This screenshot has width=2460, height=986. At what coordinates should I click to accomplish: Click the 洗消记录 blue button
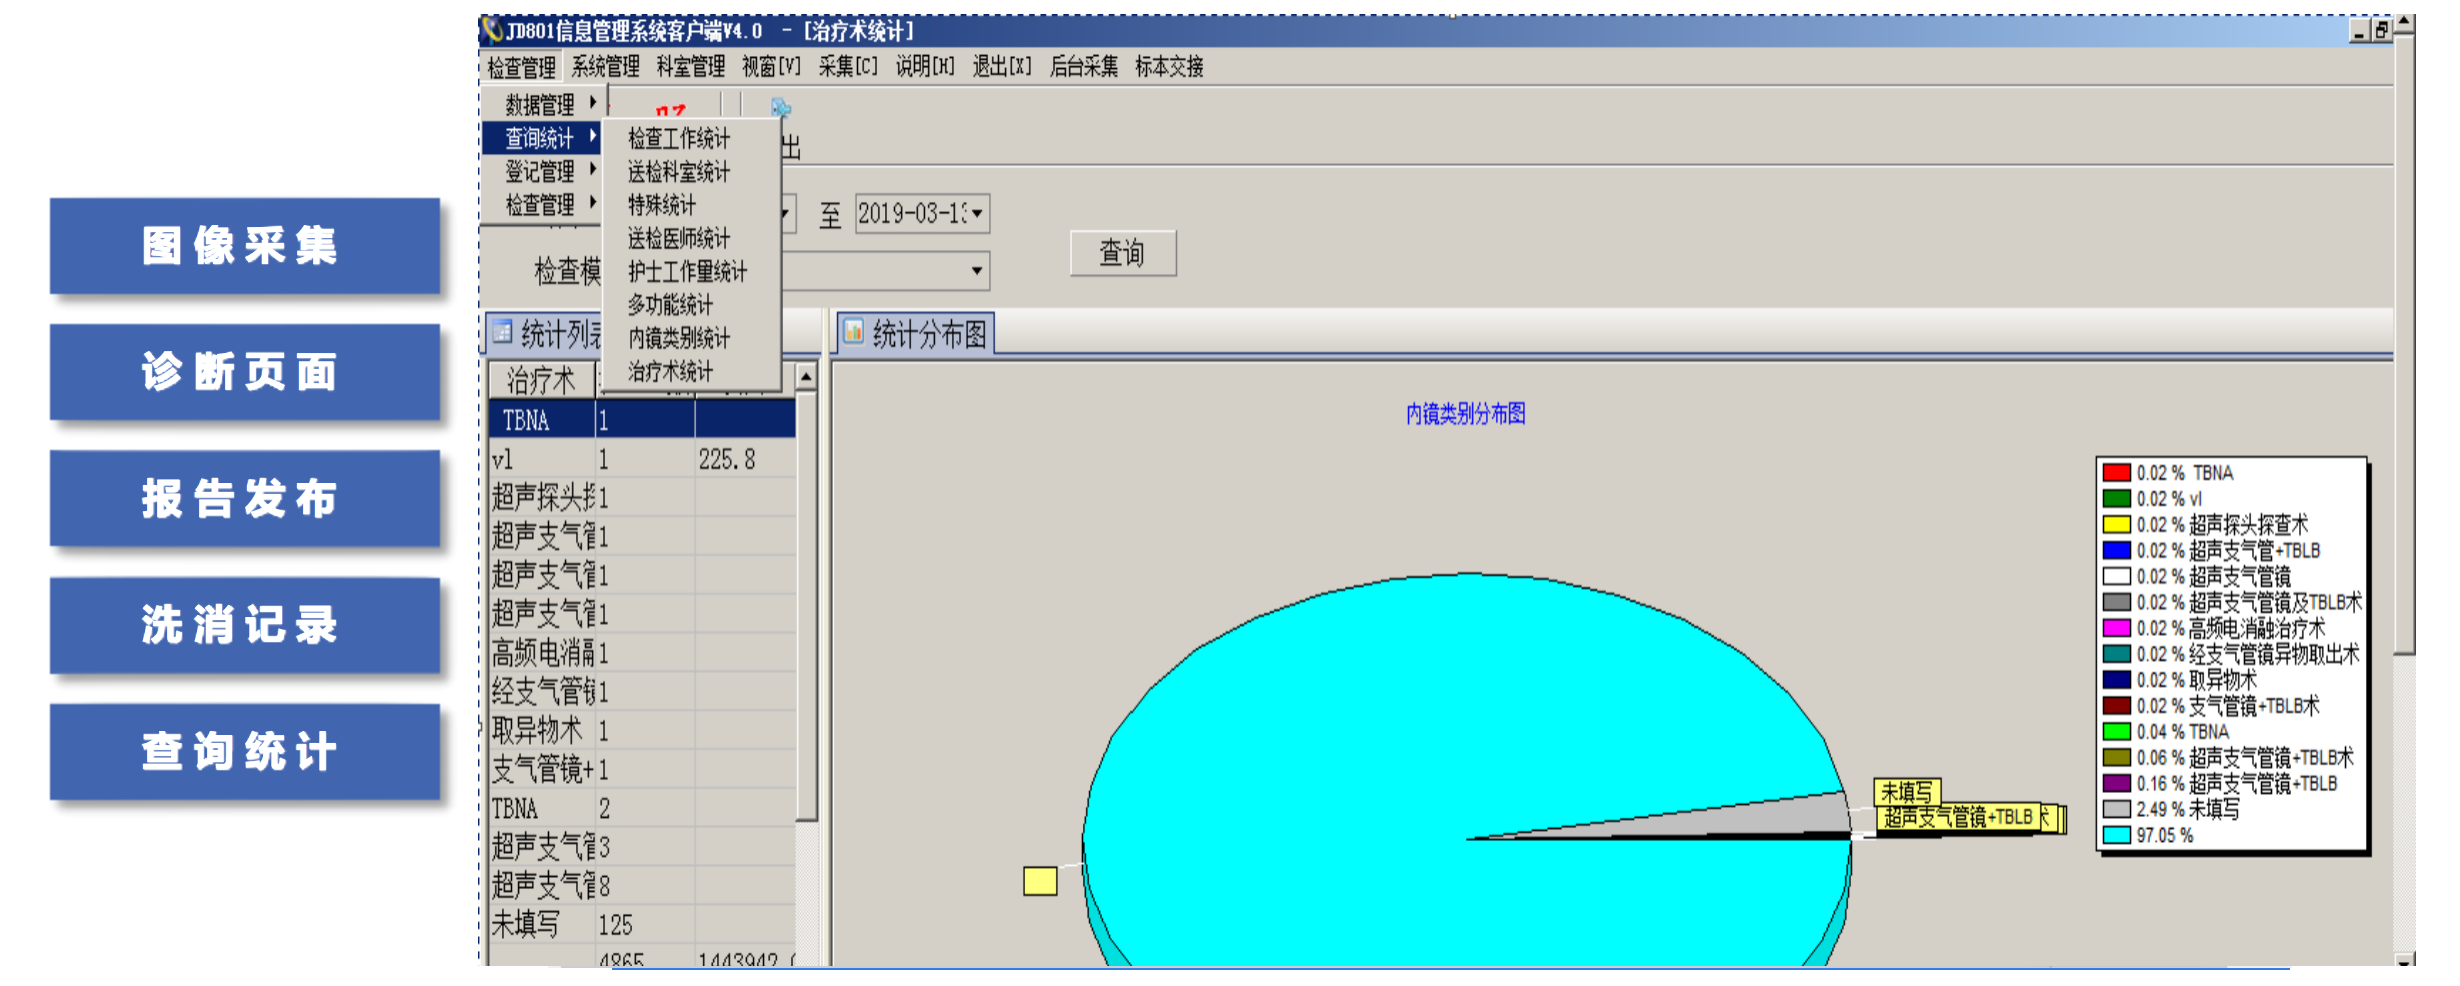point(245,625)
